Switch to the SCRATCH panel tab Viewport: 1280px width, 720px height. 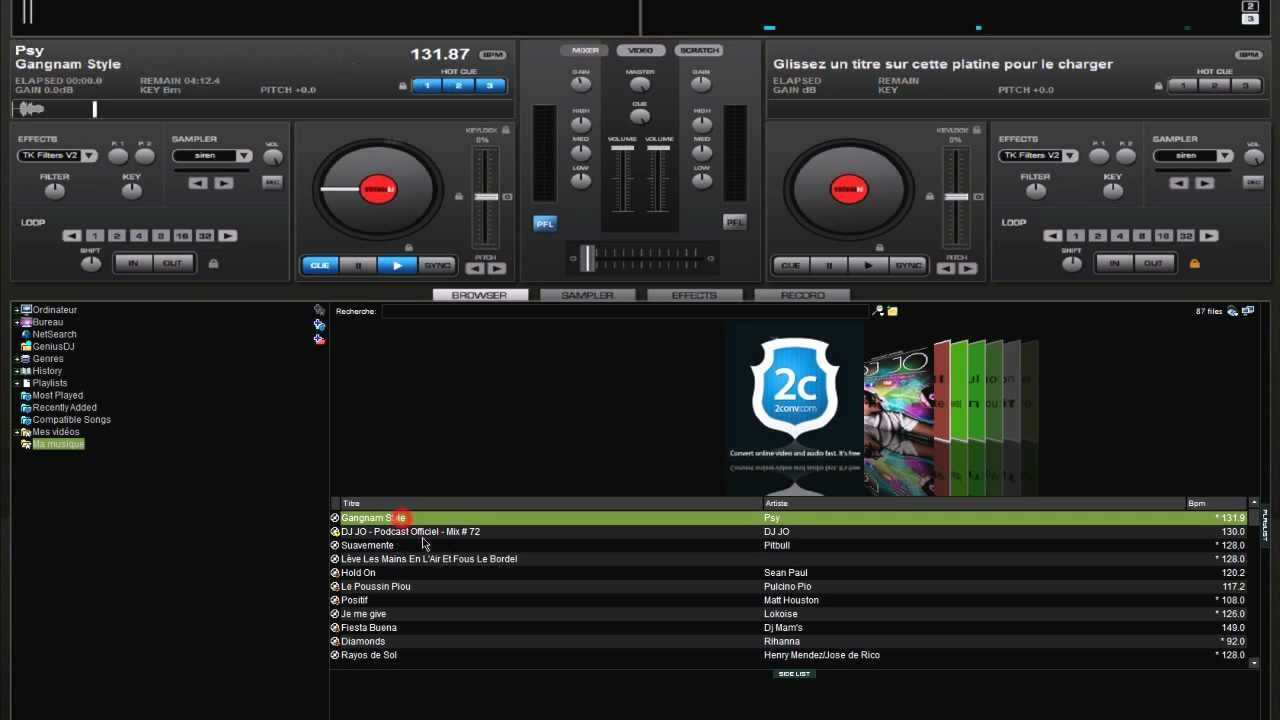pos(699,50)
